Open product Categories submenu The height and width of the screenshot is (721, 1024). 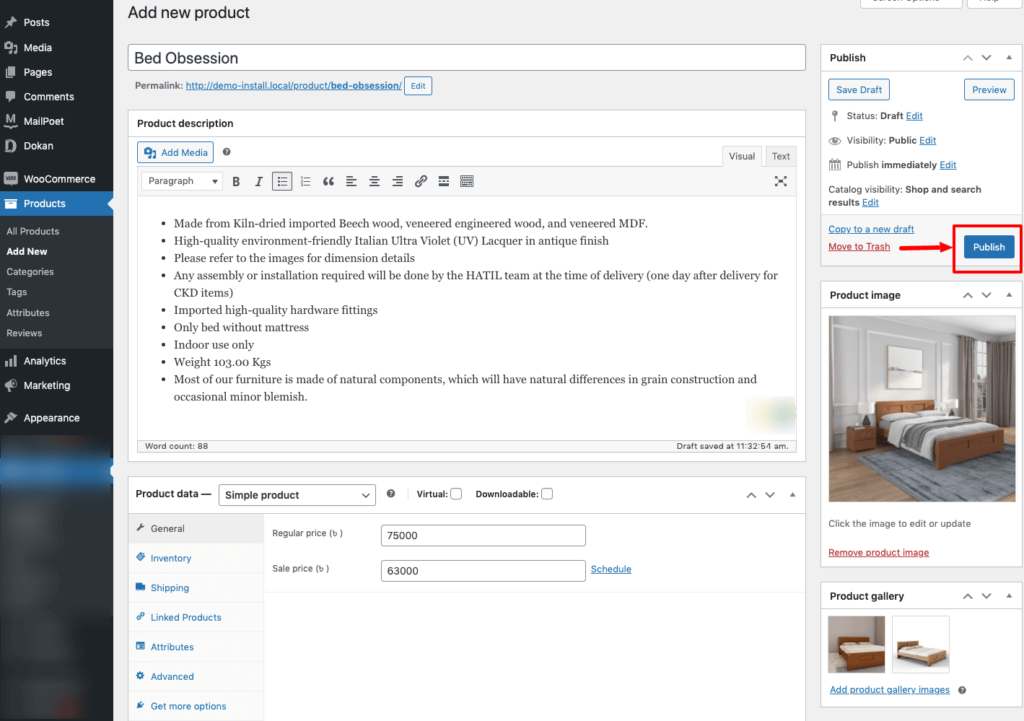30,272
